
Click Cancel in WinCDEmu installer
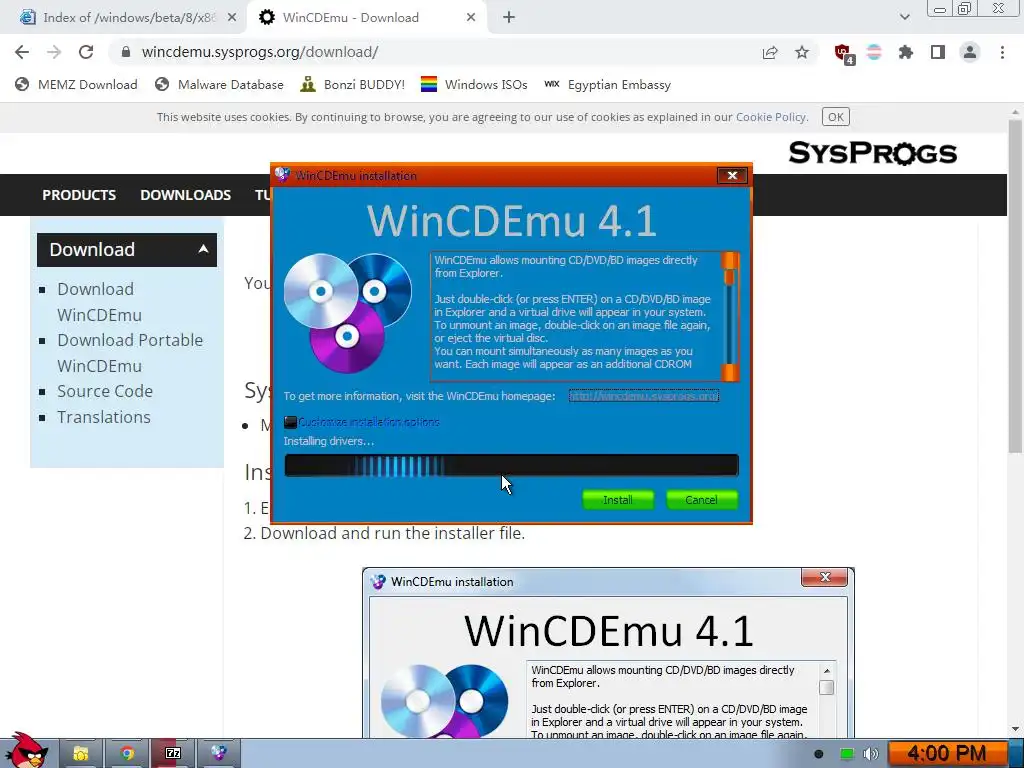tap(701, 500)
